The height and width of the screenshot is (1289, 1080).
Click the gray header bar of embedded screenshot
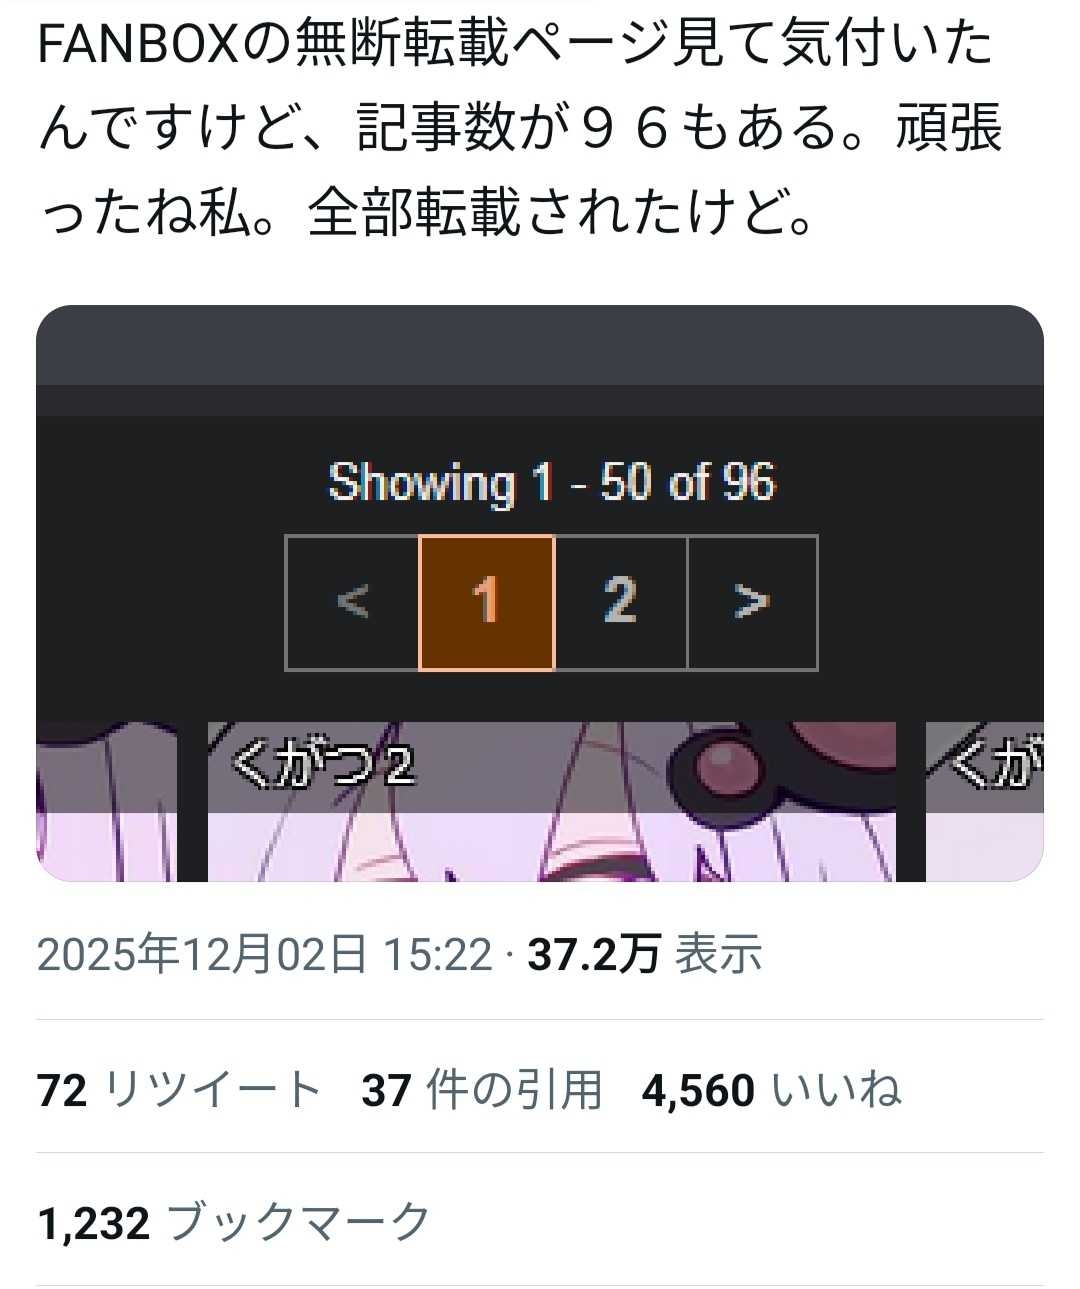point(540,345)
